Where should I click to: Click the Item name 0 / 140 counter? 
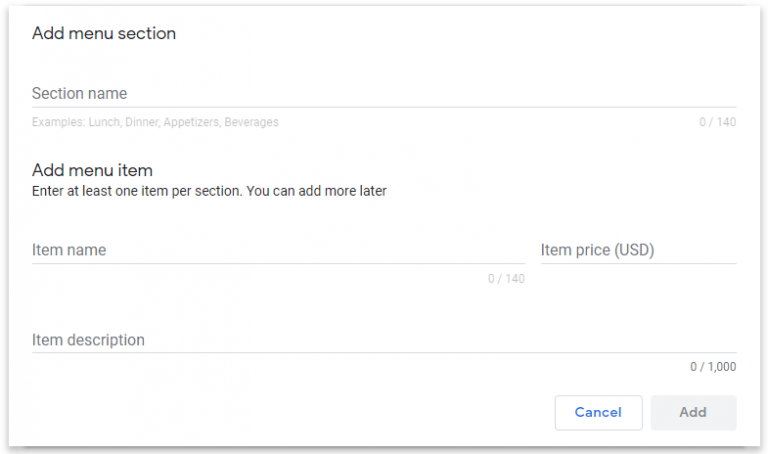506,279
